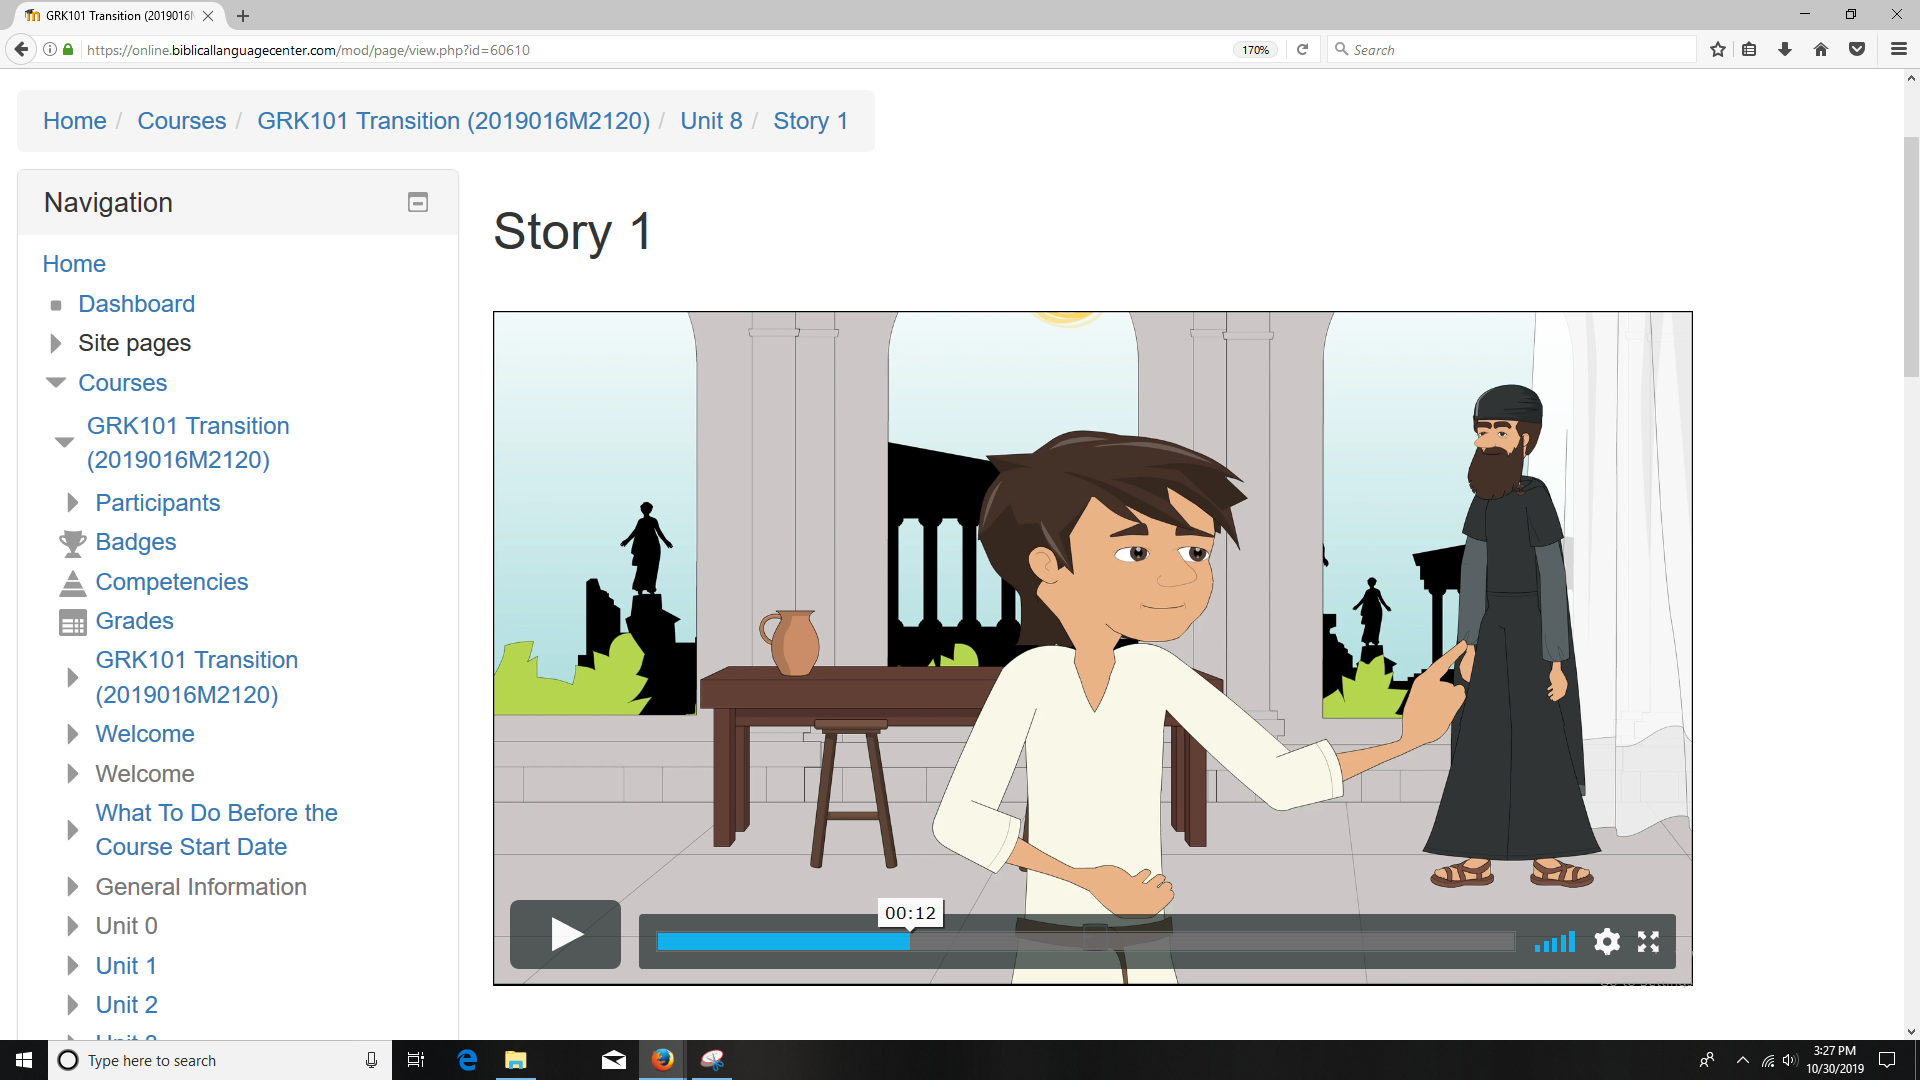This screenshot has height=1080, width=1920.
Task: Launch Microsoft Edge from taskbar
Action: click(467, 1060)
